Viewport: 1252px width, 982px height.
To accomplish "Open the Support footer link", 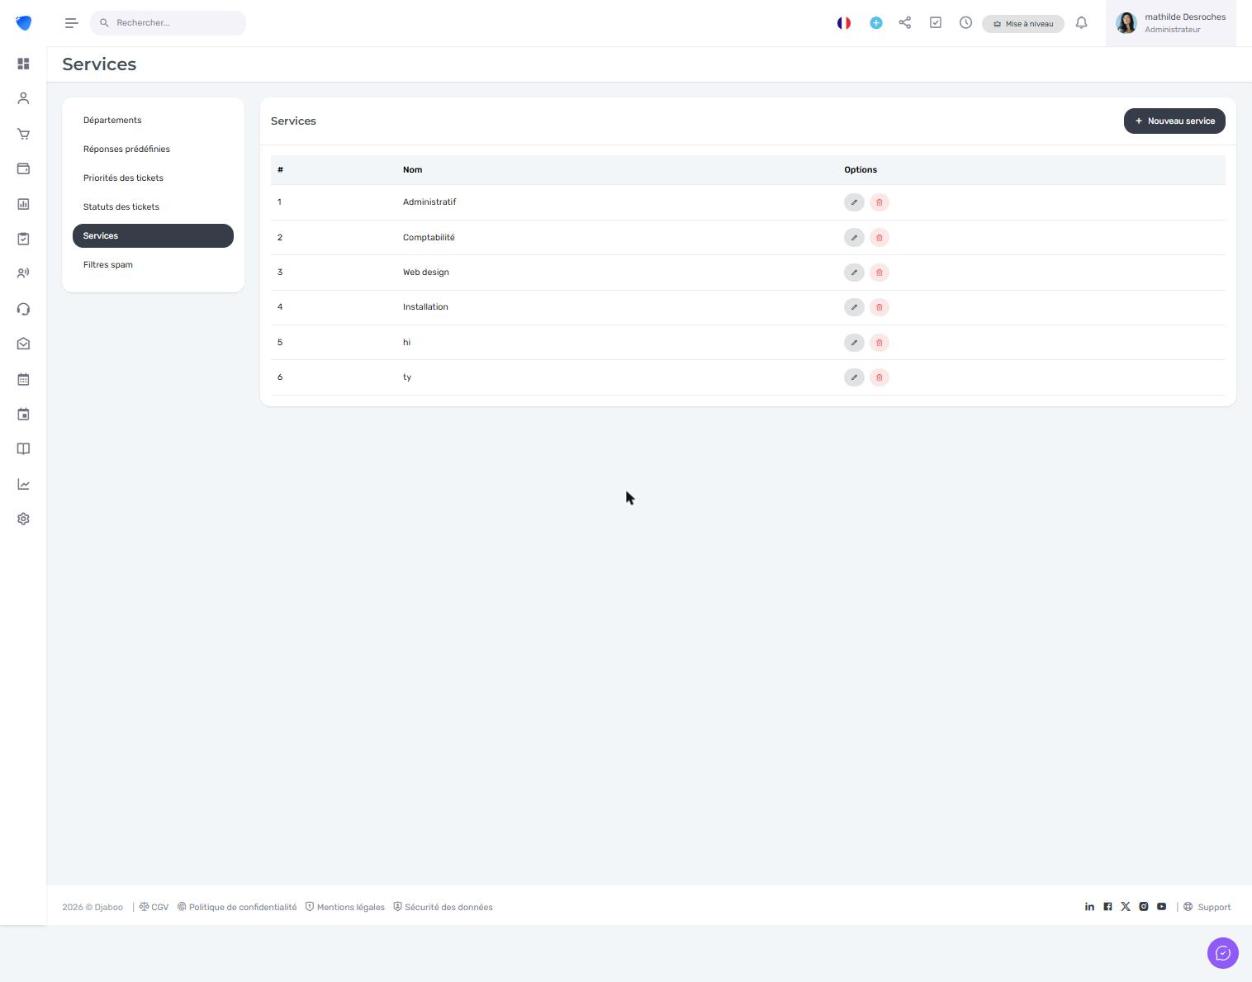I will (1207, 907).
